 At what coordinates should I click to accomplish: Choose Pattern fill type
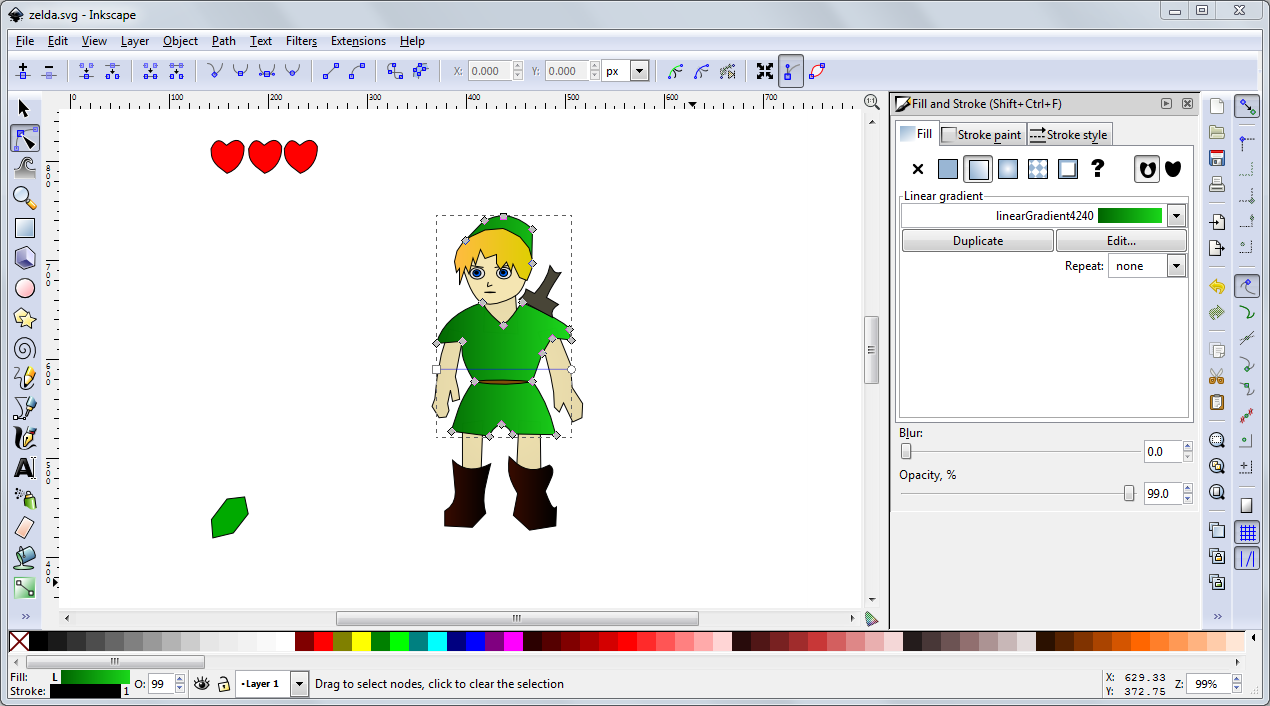pyautogui.click(x=1038, y=169)
